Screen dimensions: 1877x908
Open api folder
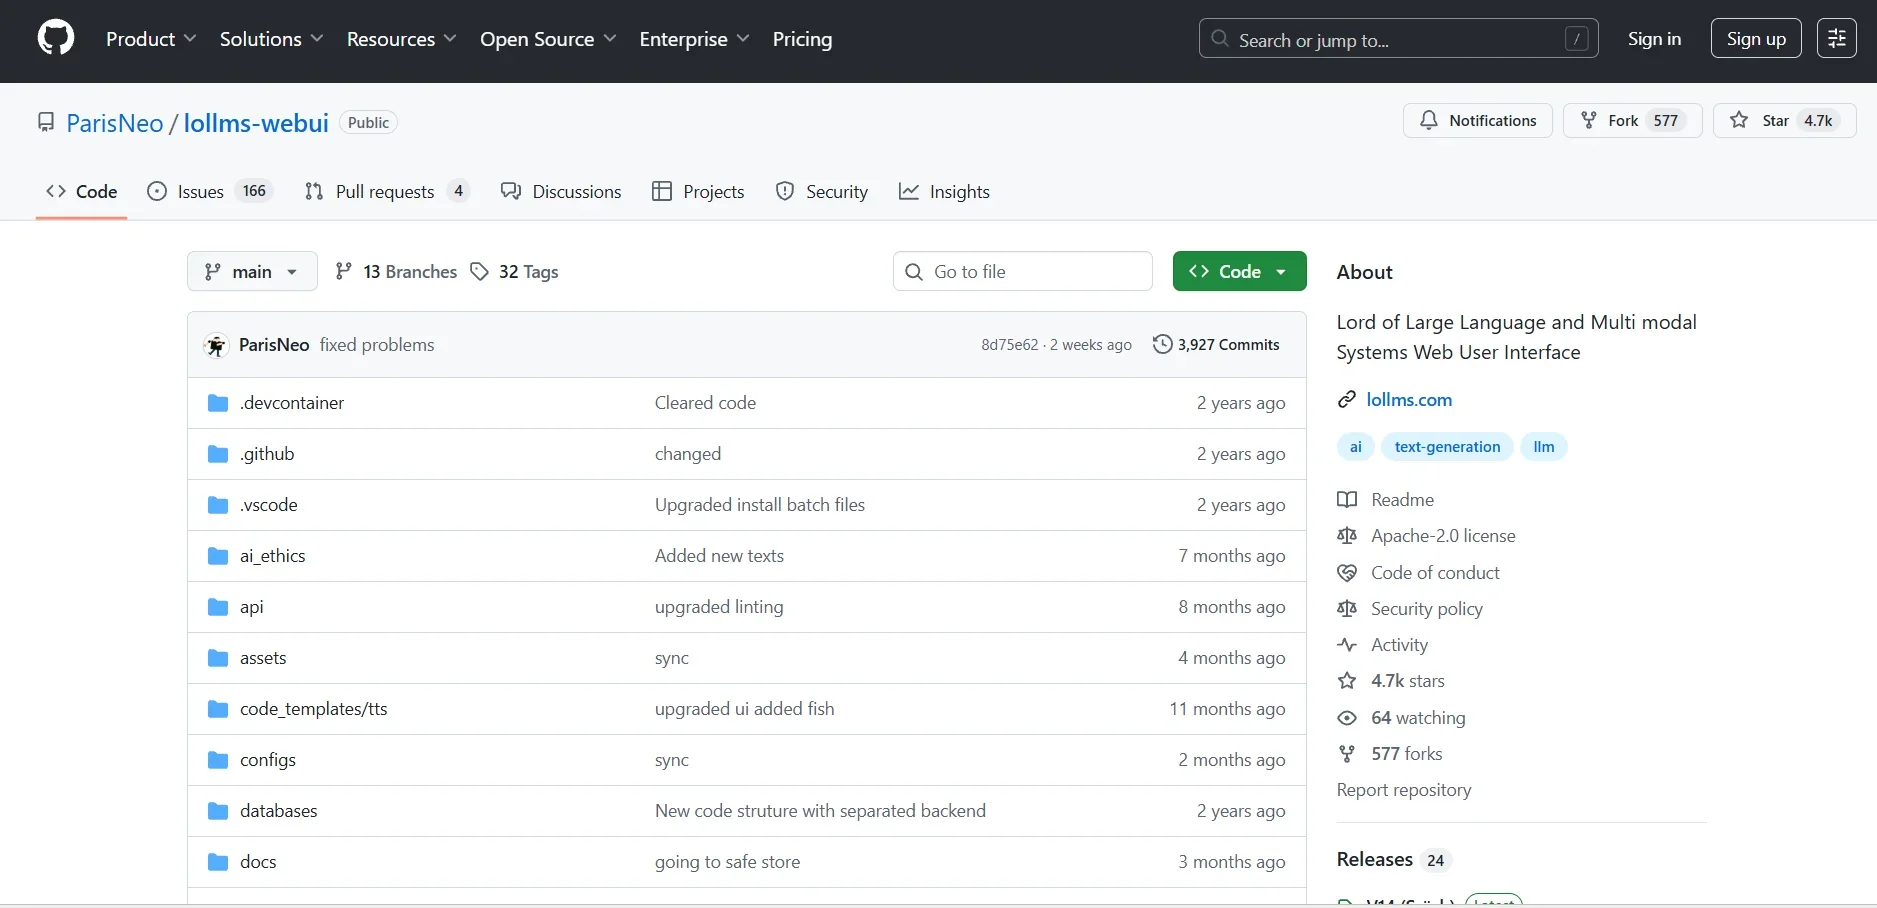click(x=252, y=607)
